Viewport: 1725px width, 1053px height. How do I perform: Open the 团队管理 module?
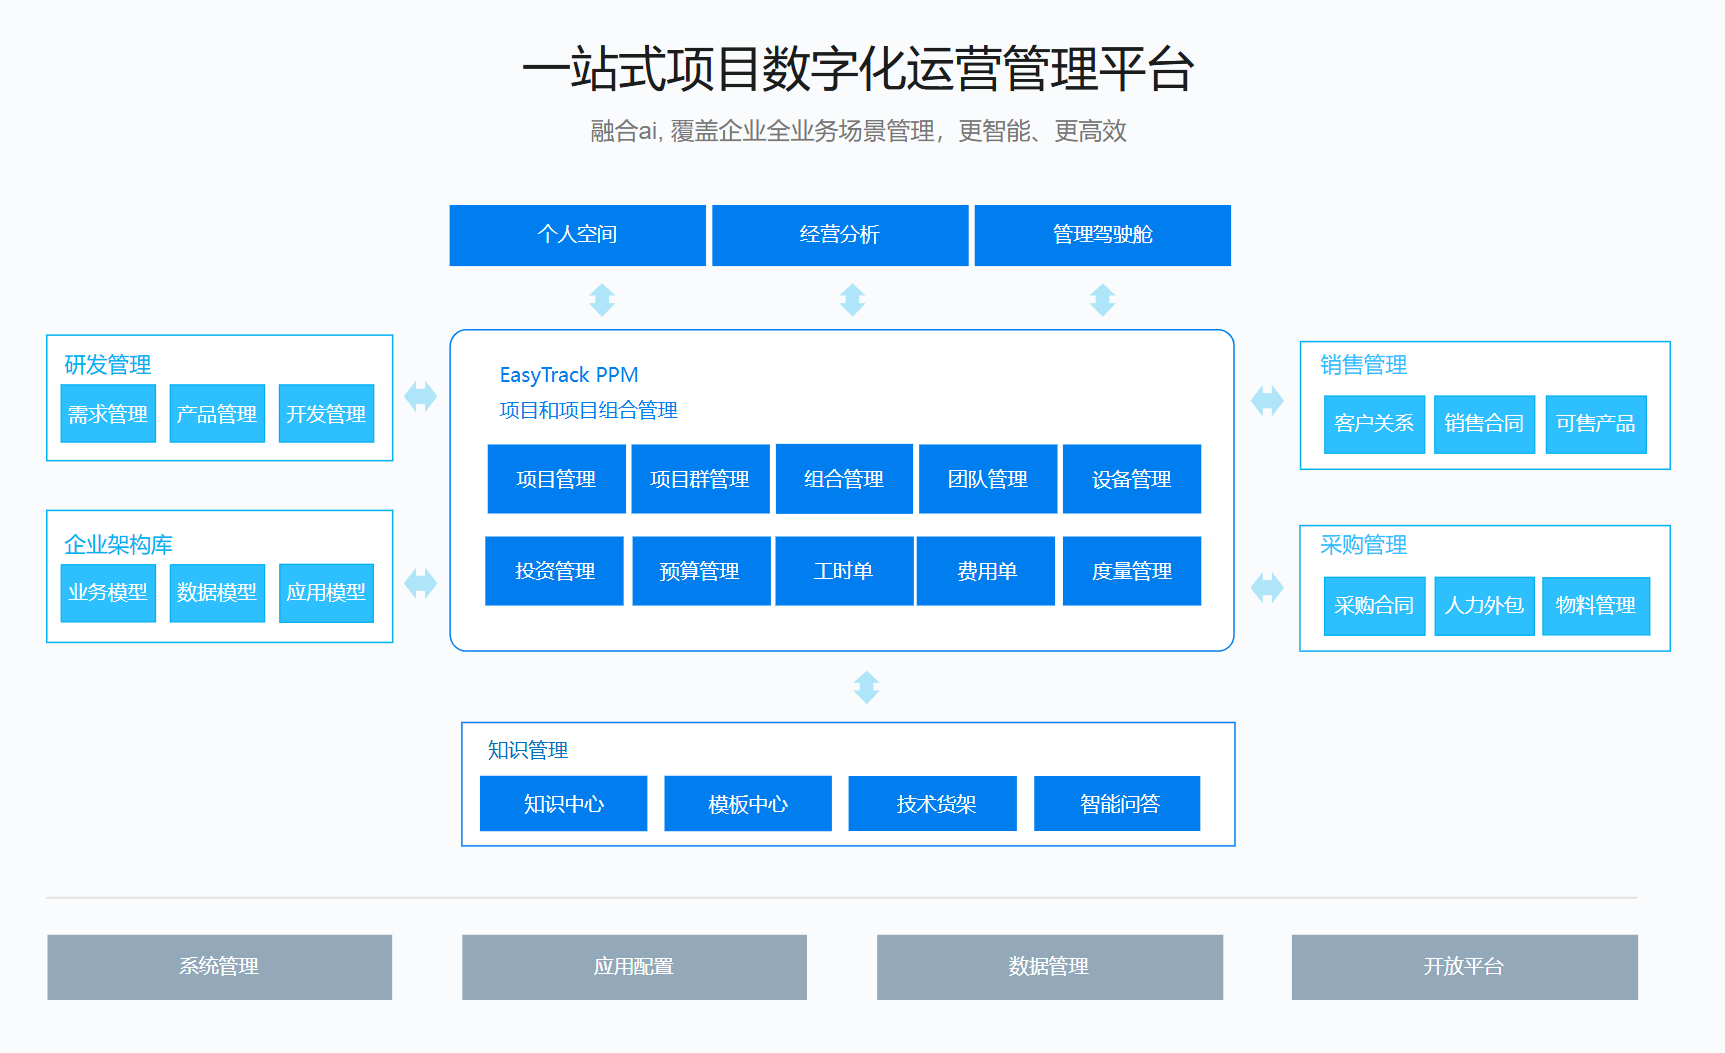(x=988, y=479)
